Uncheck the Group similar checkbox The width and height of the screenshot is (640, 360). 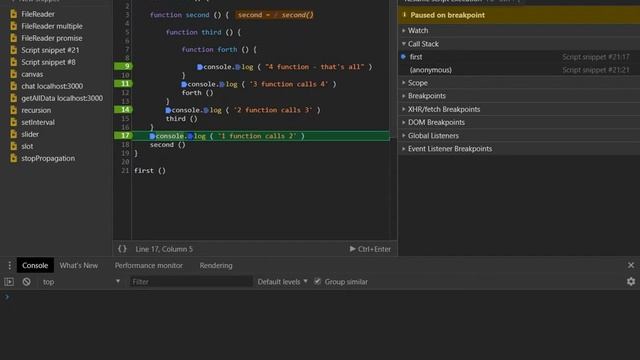318,281
